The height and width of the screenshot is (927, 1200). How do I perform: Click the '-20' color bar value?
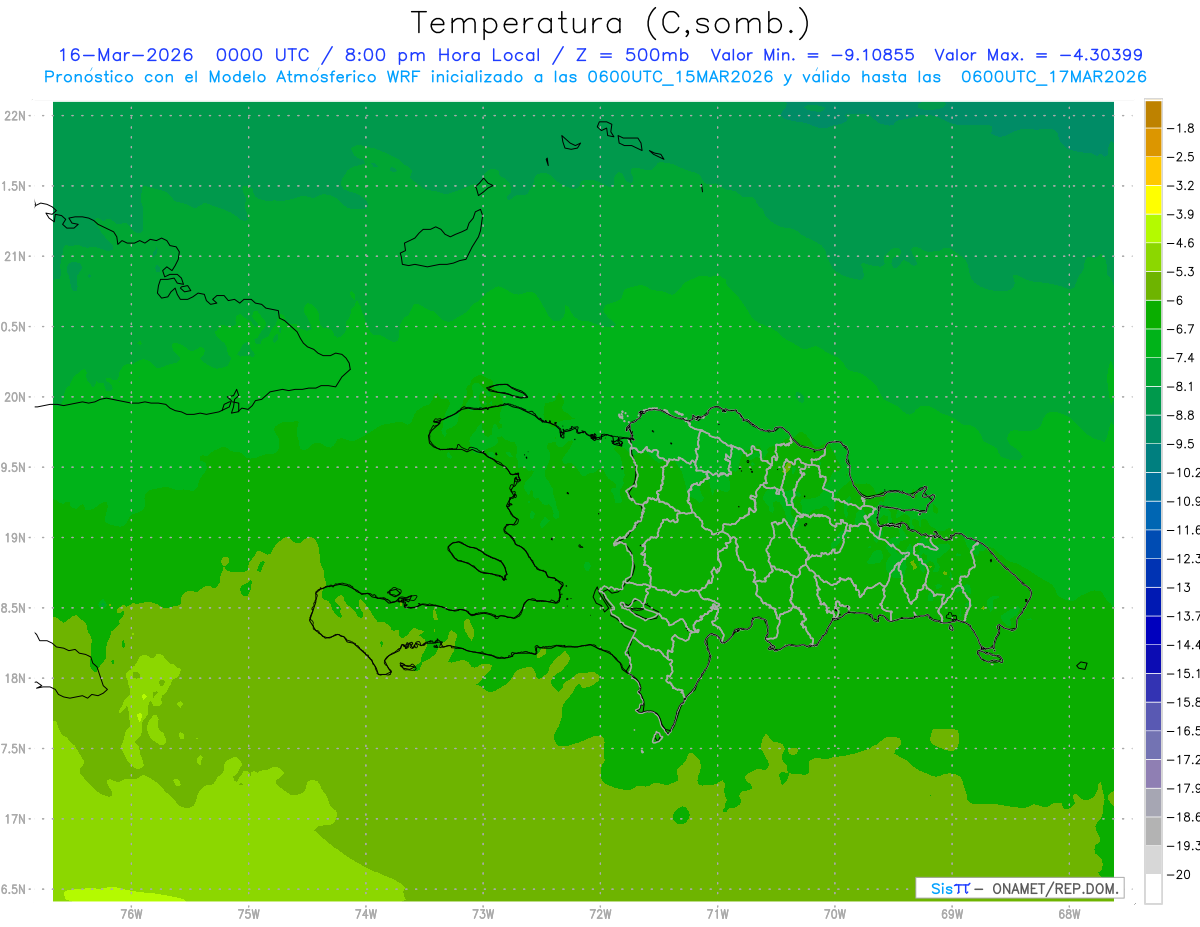pos(1179,875)
